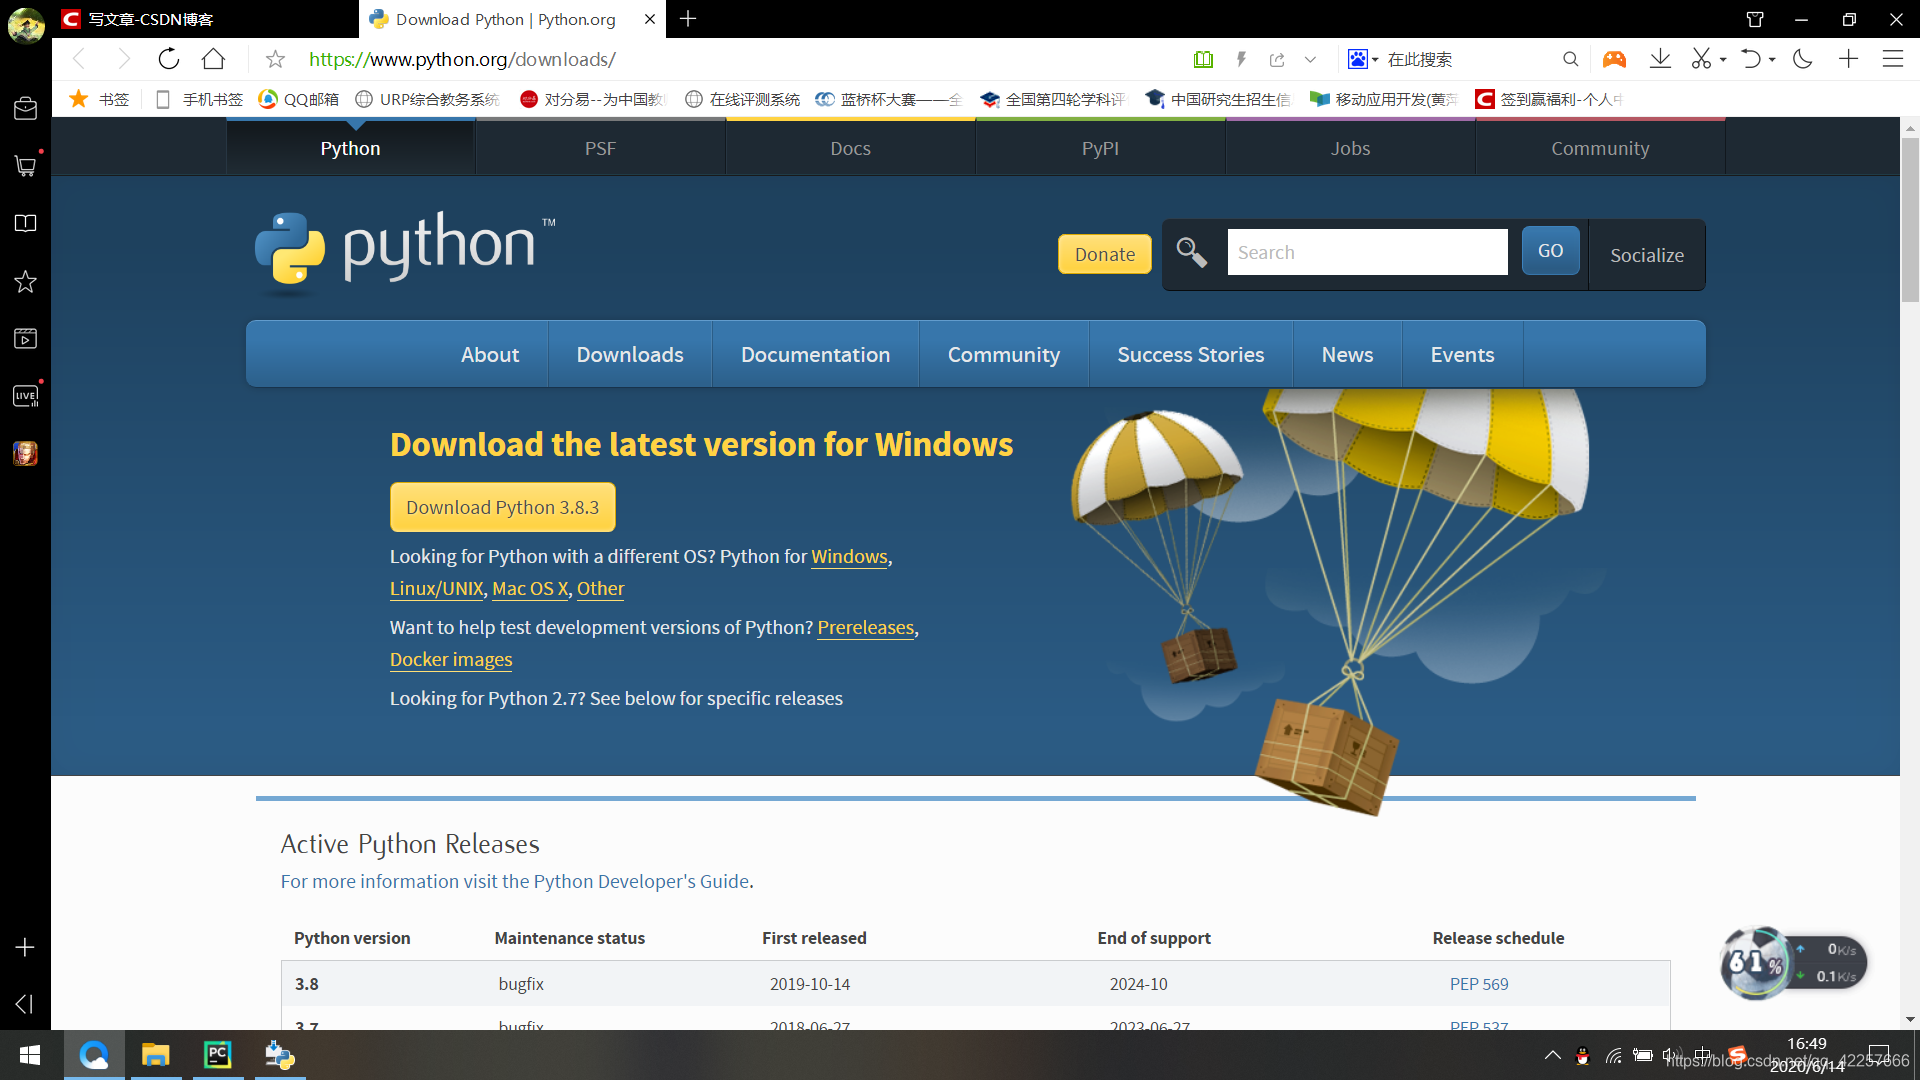
Task: Click the browser search magnifier beside 在此搜索
Action: (1570, 59)
